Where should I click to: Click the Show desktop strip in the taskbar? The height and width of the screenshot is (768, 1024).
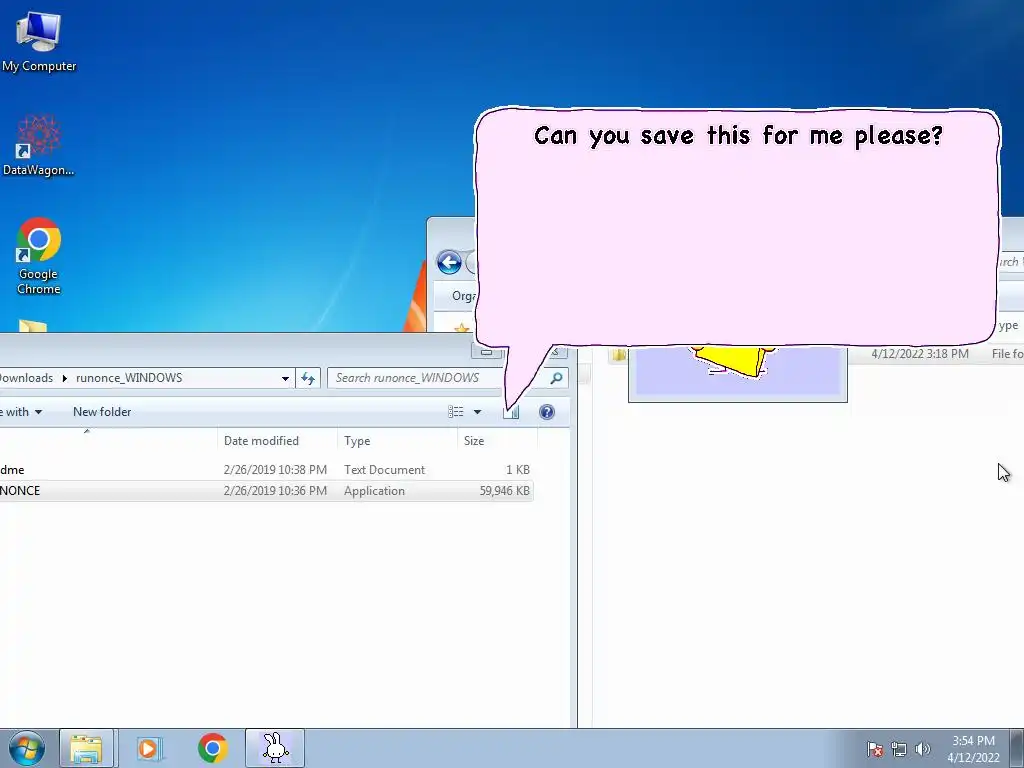[1017, 748]
